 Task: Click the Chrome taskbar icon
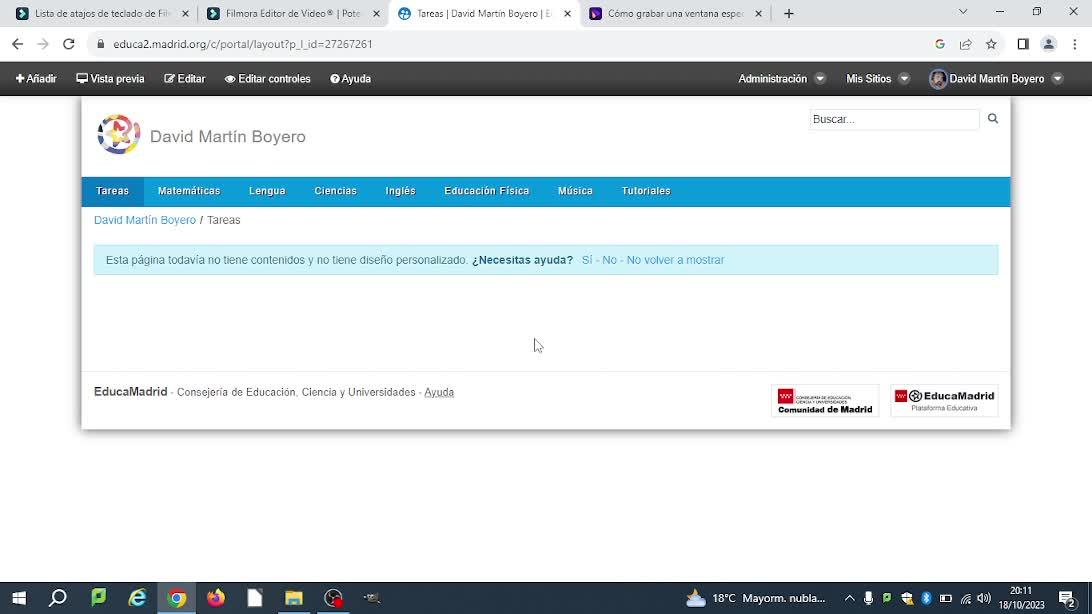click(x=176, y=598)
